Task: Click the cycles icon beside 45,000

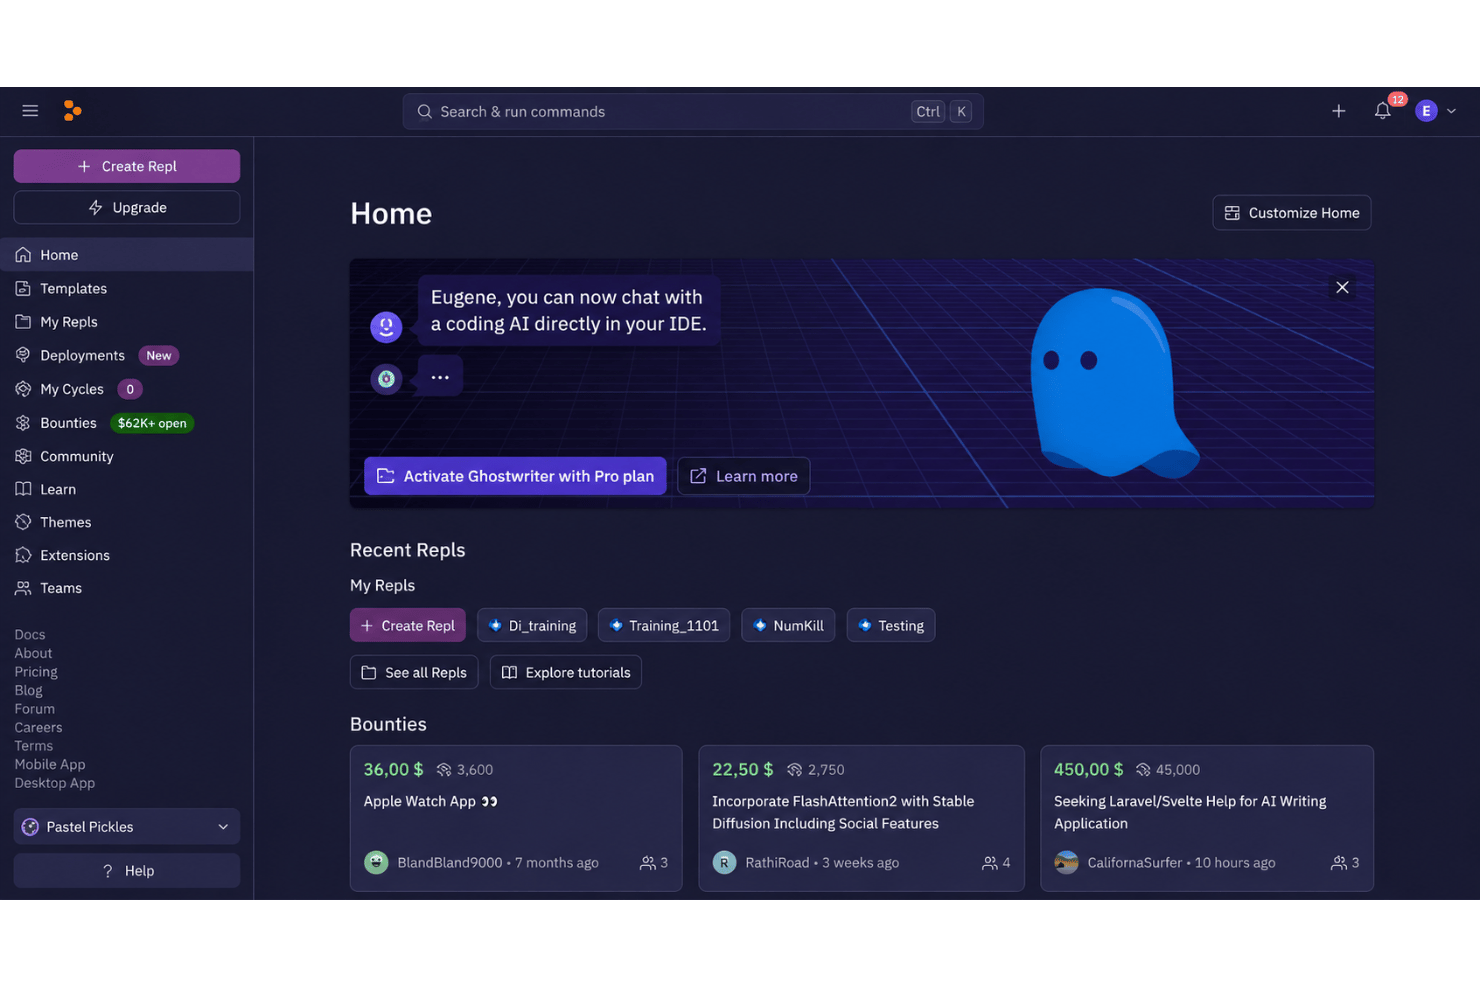Action: tap(1143, 770)
